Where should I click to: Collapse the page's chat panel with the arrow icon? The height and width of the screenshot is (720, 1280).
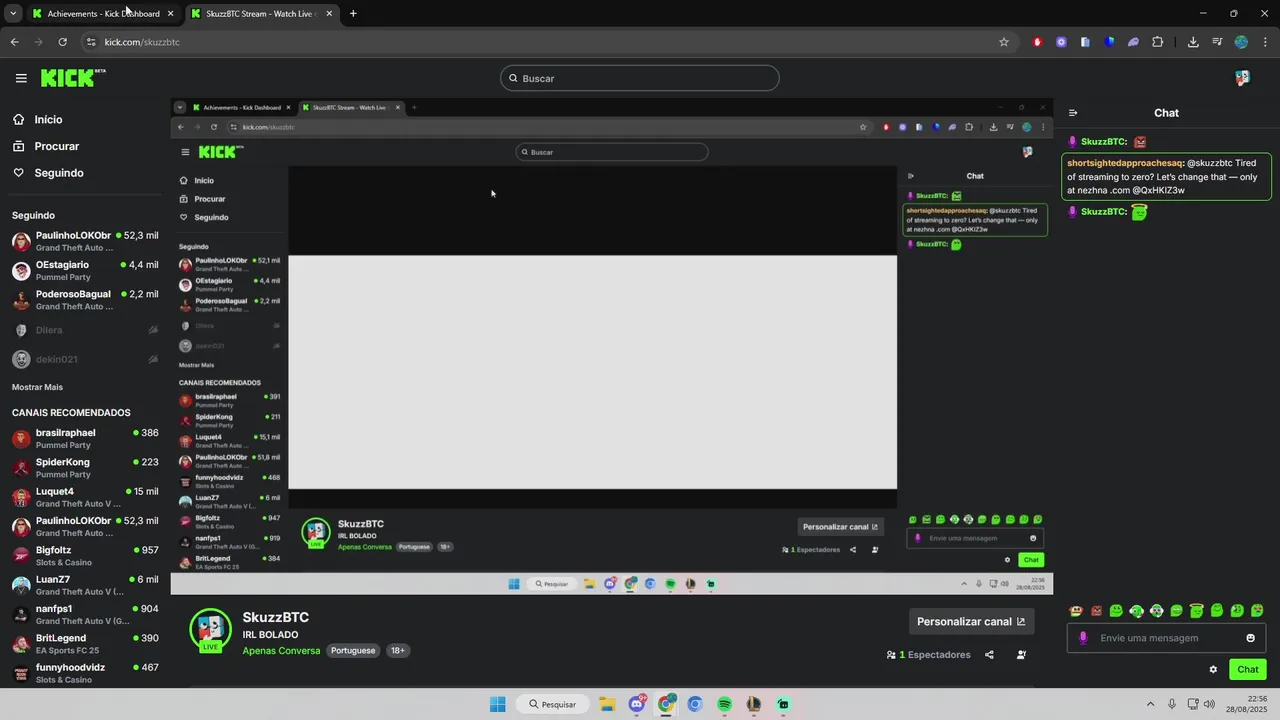tap(1072, 113)
